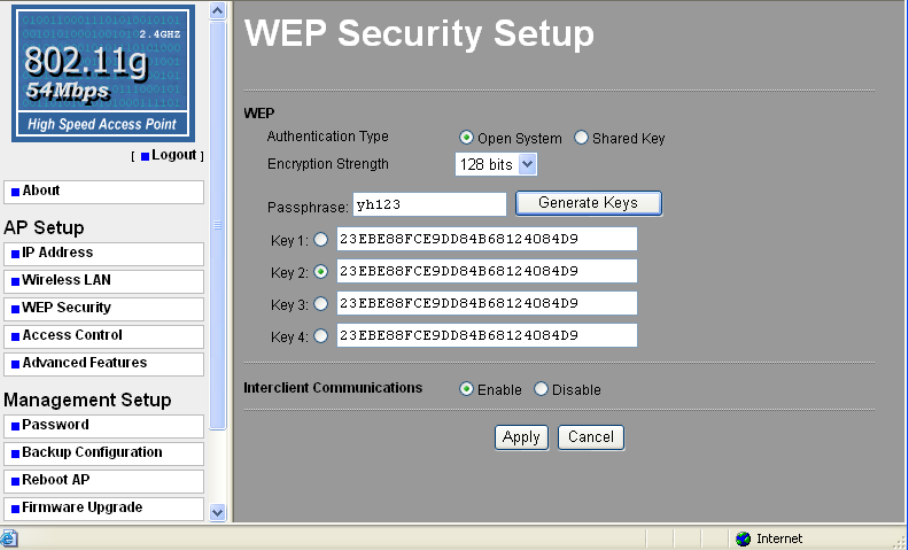Click the AP Setup section heading
The image size is (908, 550).
pyautogui.click(x=44, y=228)
